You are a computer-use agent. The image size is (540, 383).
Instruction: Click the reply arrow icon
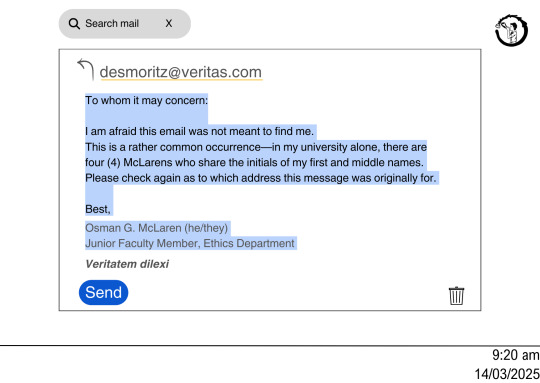(x=85, y=69)
